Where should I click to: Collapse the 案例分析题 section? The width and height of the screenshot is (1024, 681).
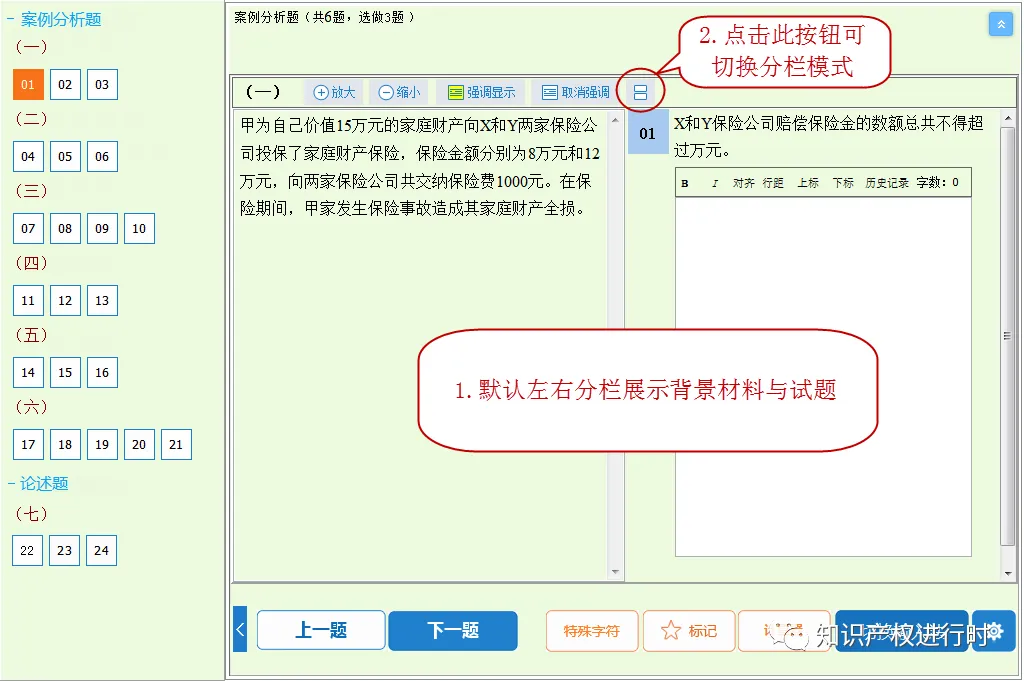point(9,19)
